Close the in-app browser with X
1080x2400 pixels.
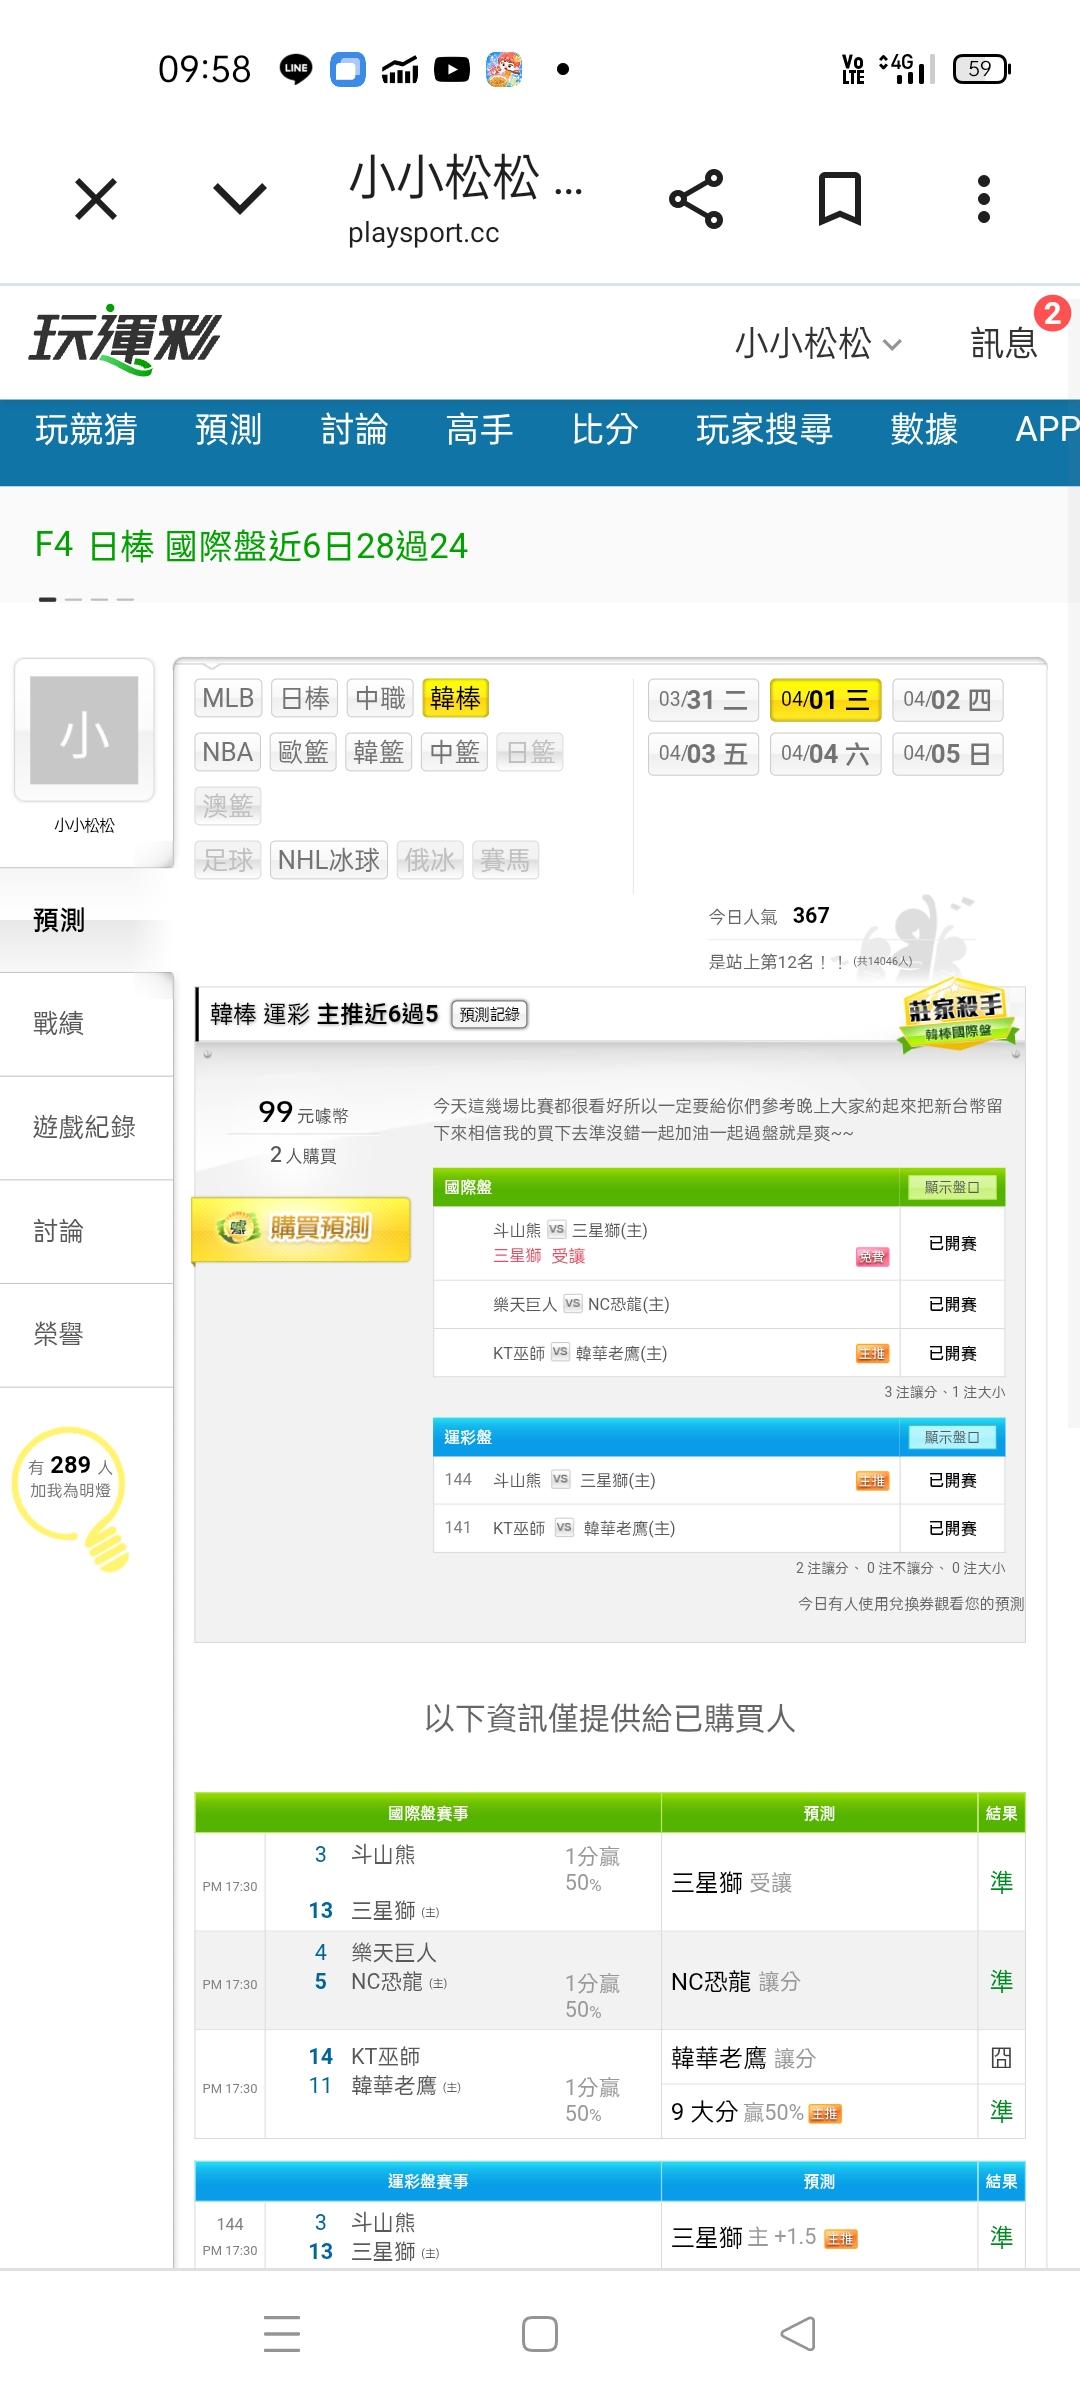click(x=96, y=198)
